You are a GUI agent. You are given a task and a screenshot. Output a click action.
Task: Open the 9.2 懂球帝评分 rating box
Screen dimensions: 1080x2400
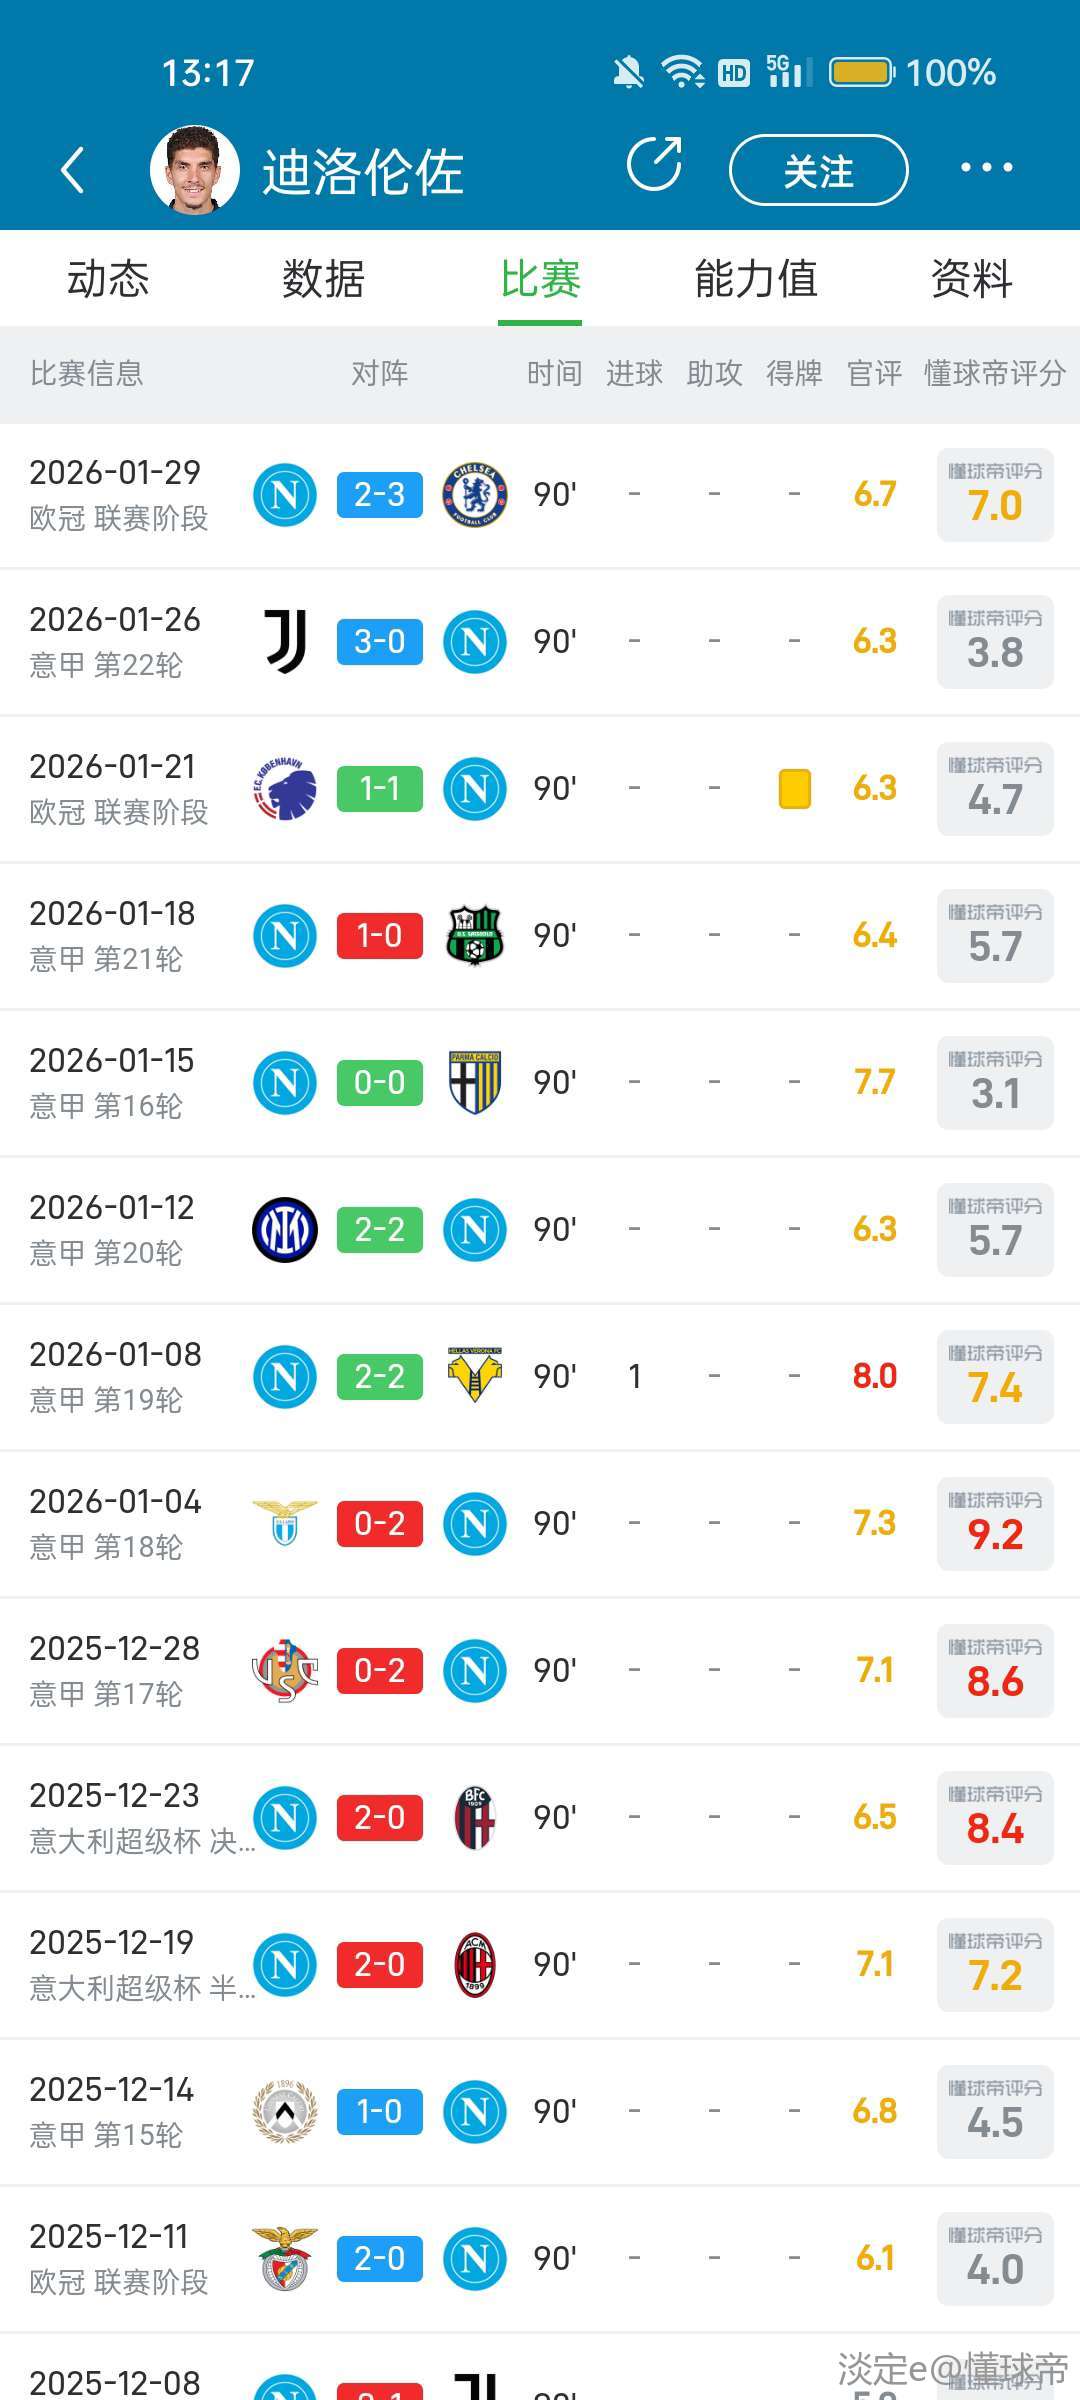point(995,1523)
